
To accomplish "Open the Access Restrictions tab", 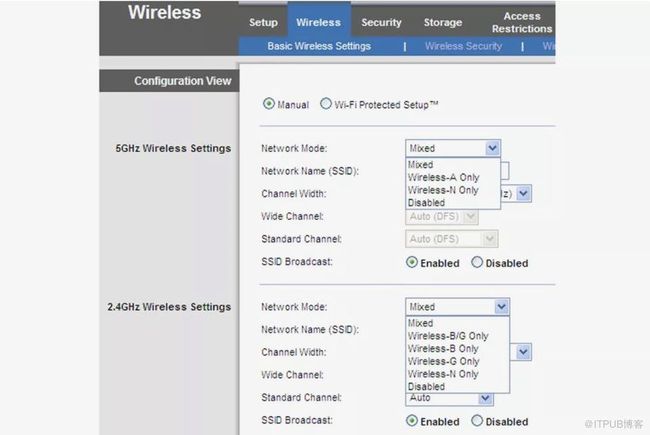I will 521,22.
